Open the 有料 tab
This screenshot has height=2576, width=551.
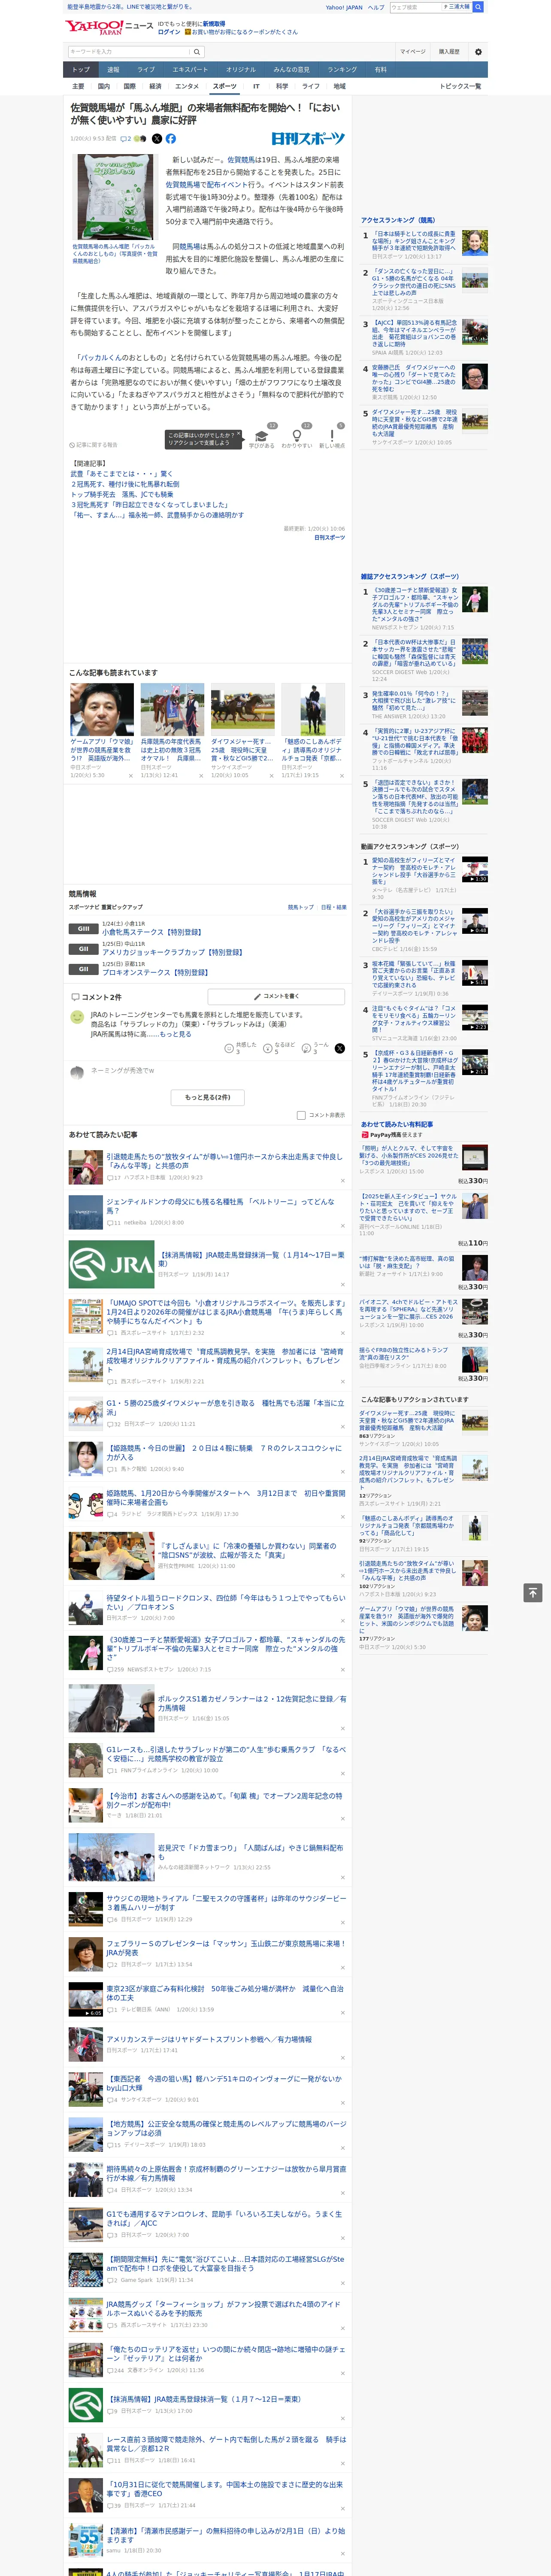381,70
